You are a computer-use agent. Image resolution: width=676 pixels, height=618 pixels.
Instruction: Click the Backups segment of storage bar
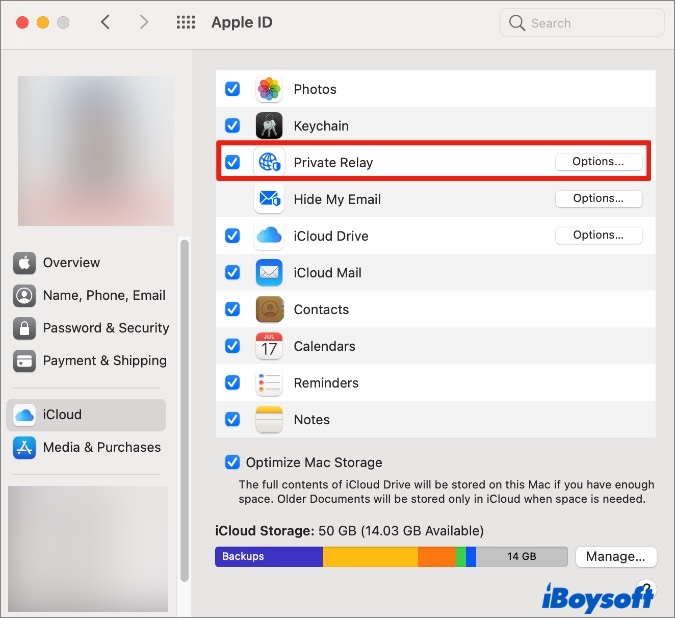pyautogui.click(x=268, y=557)
